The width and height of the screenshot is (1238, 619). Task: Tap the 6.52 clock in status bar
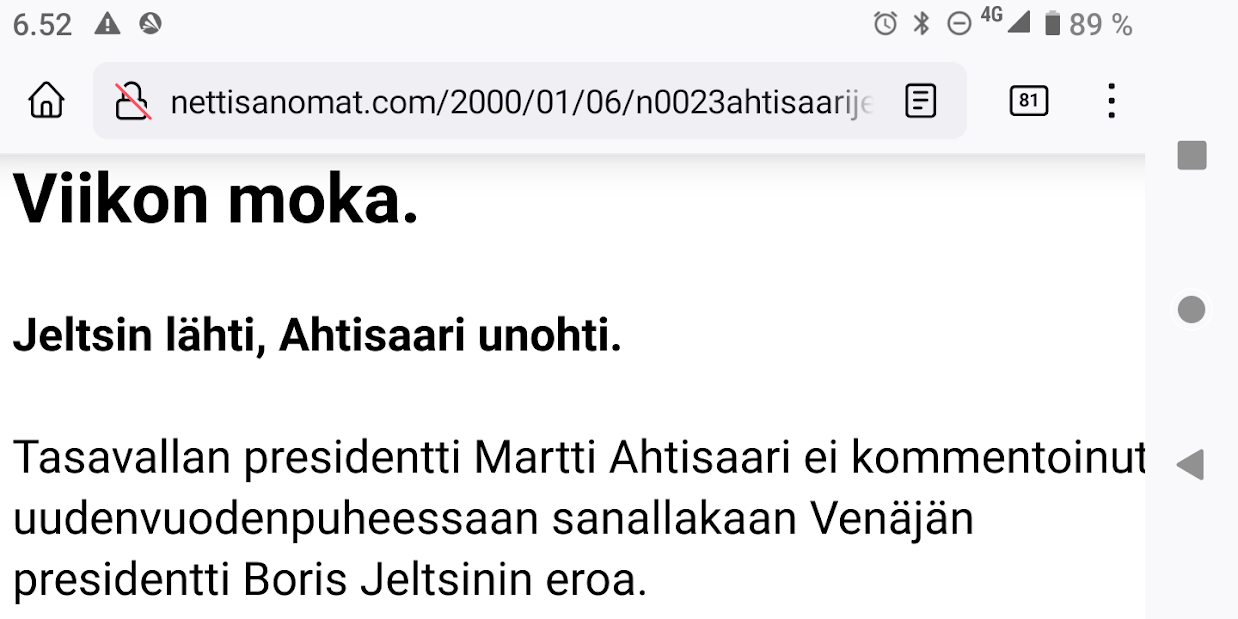42,25
